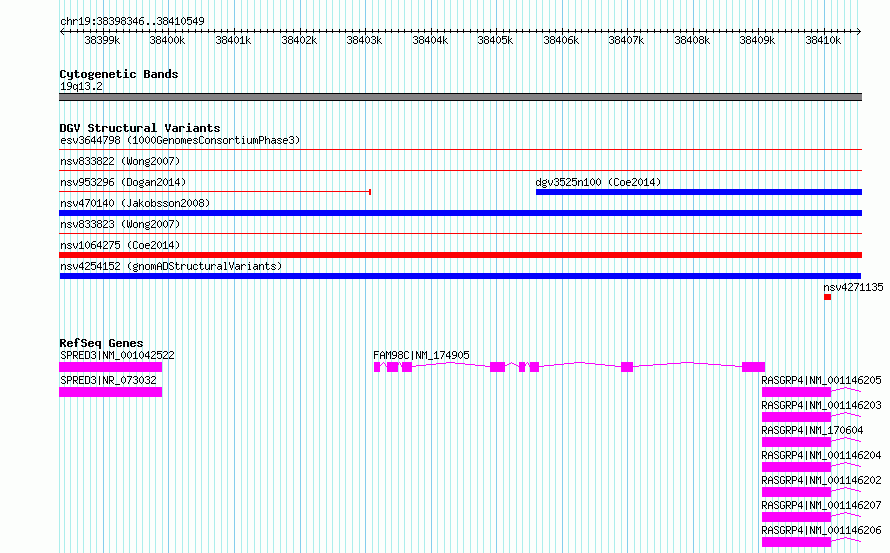890x553 pixels.
Task: Select the SPRED3 NM_001042522 magenta gene bar
Action: click(111, 367)
